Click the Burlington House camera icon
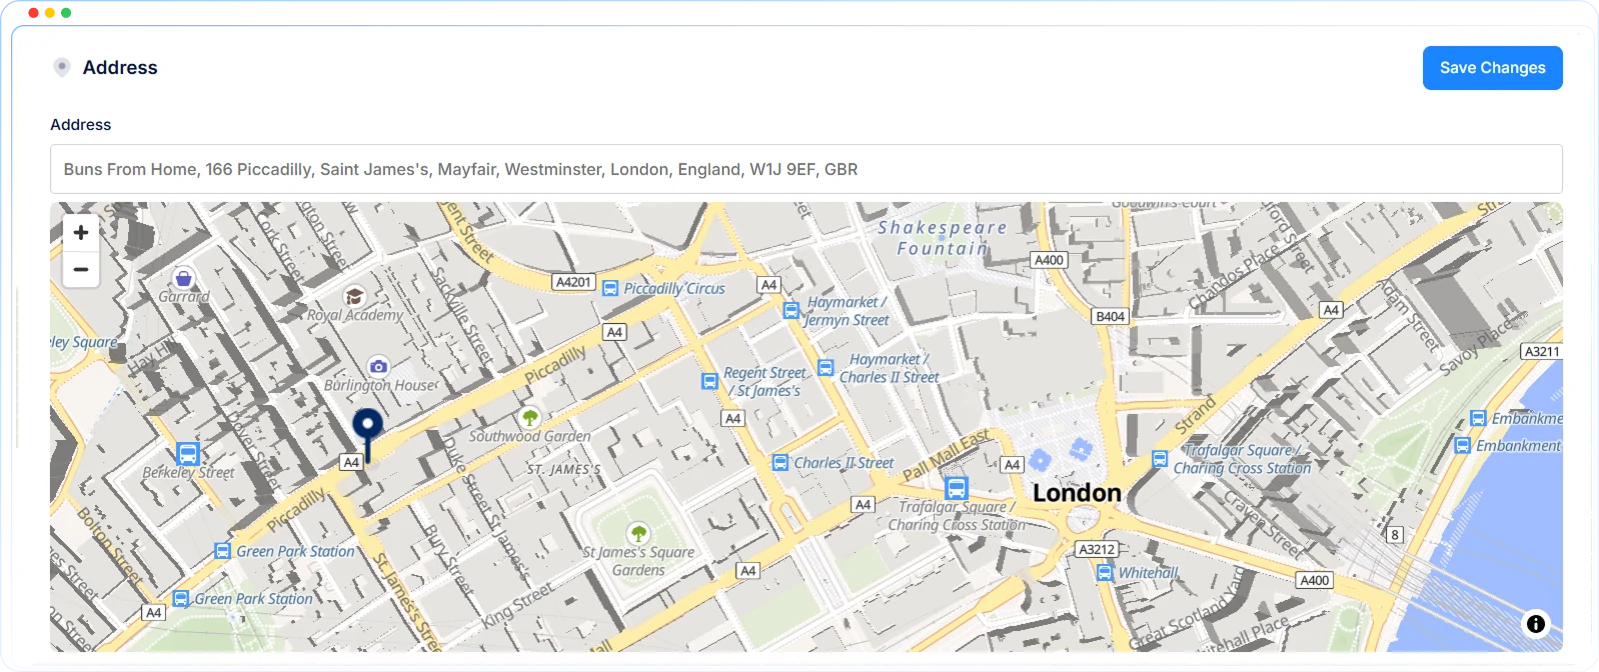 point(378,366)
